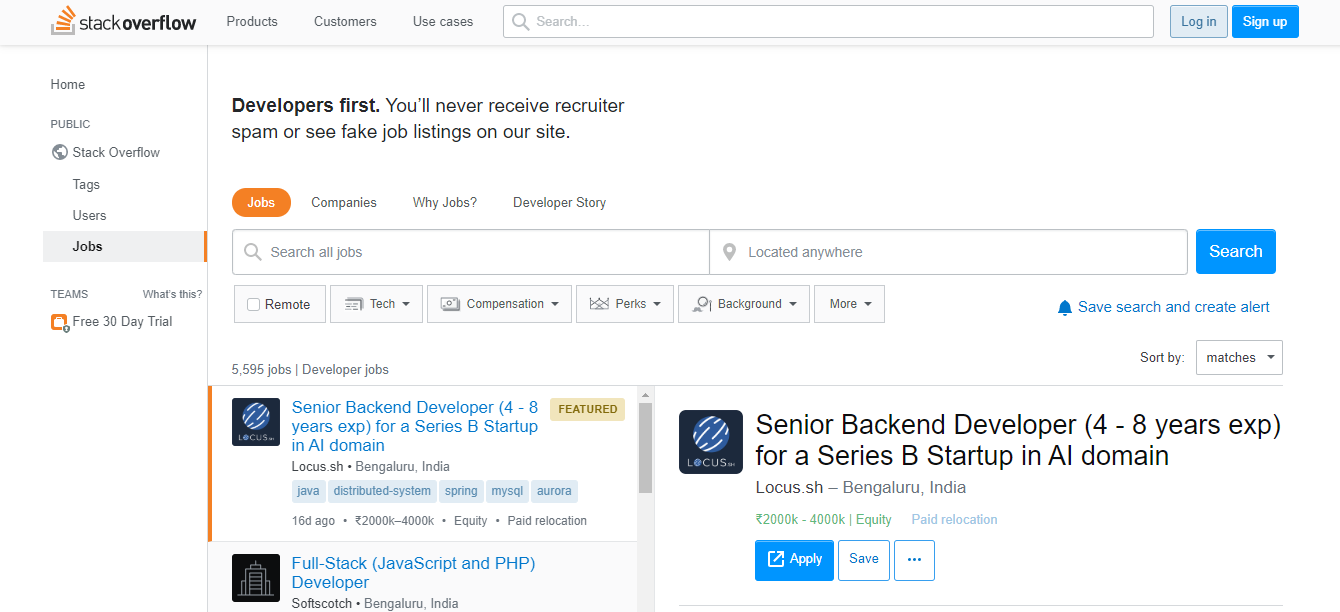Open the Products menu

click(252, 21)
